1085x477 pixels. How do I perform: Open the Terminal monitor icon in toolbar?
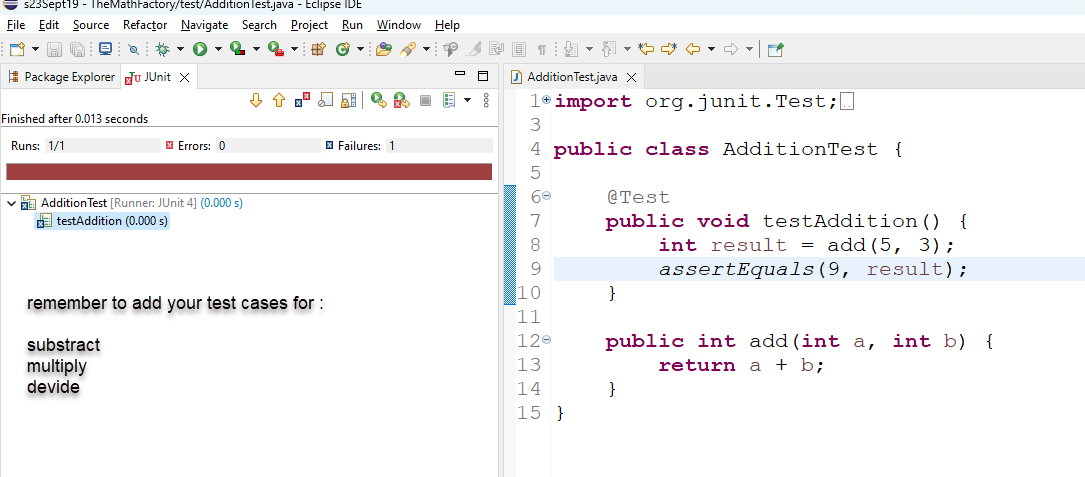pyautogui.click(x=104, y=49)
